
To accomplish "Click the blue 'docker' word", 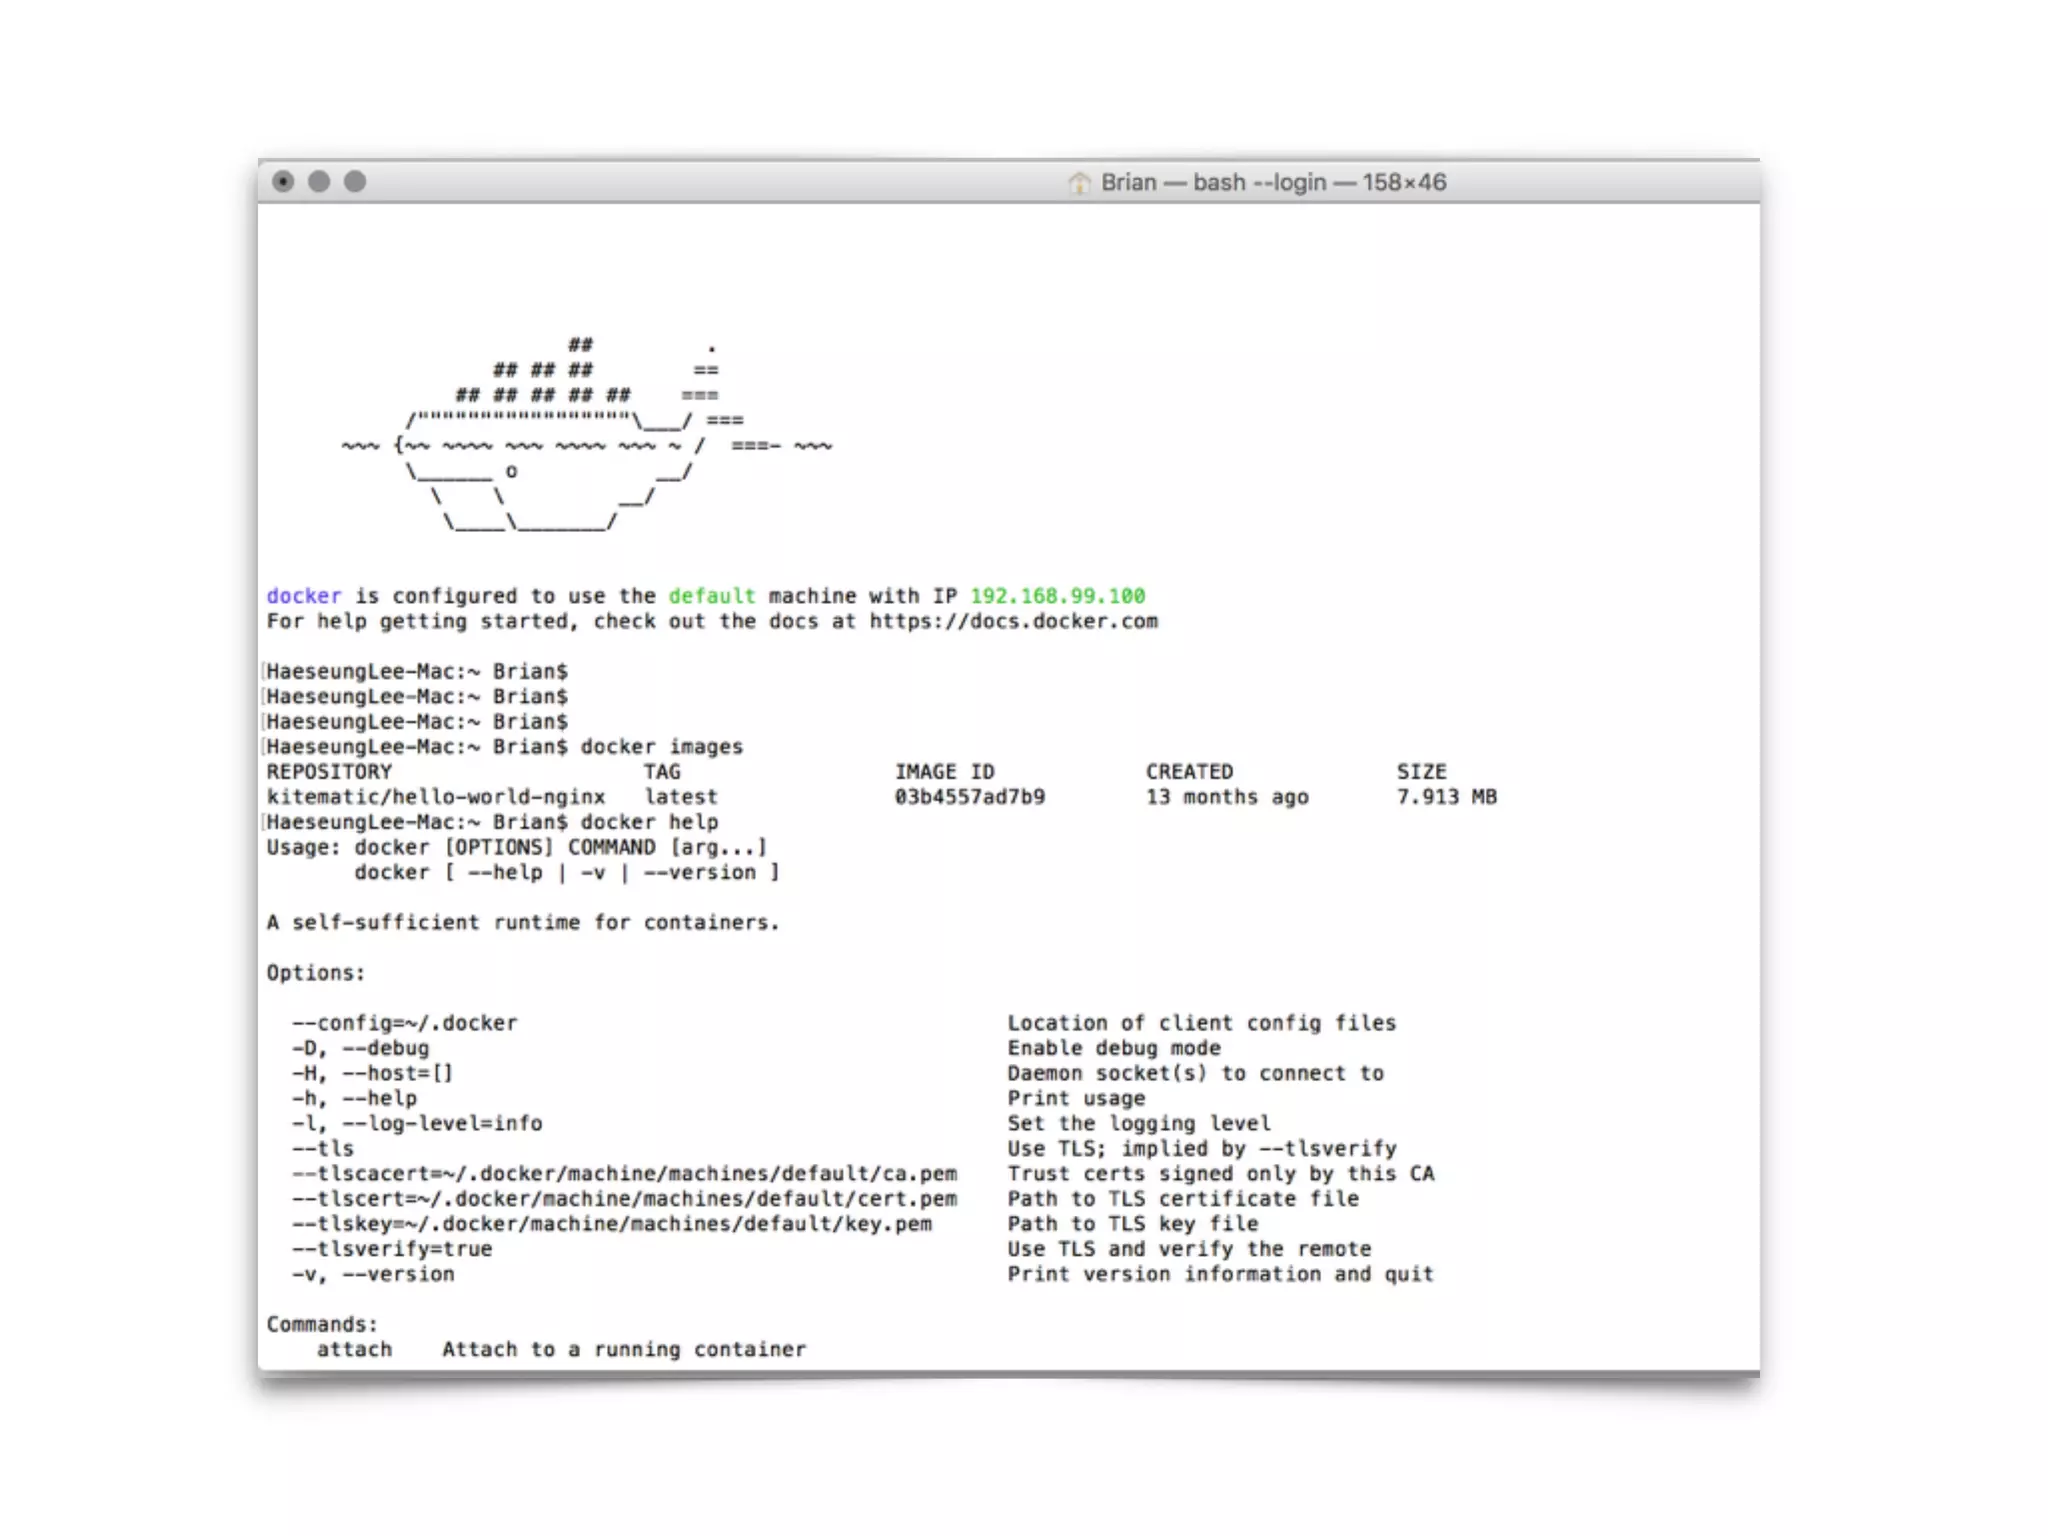I will pos(304,596).
